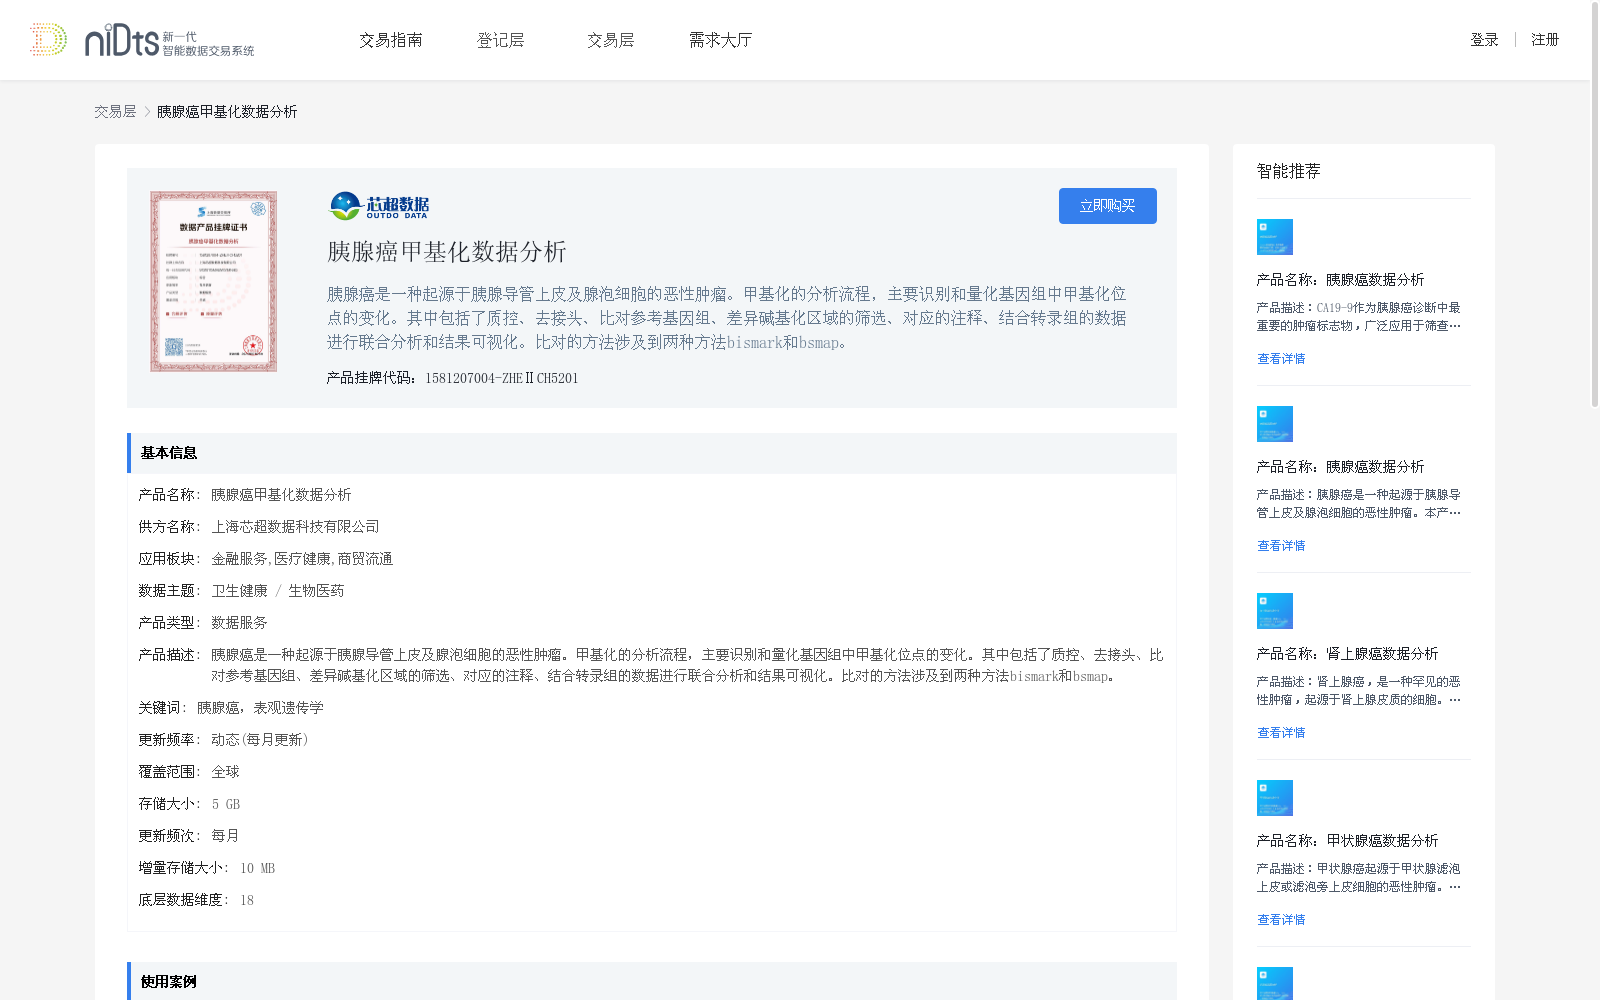Viewport: 1600px width, 1000px height.
Task: Click the 登录 link
Action: (1484, 40)
